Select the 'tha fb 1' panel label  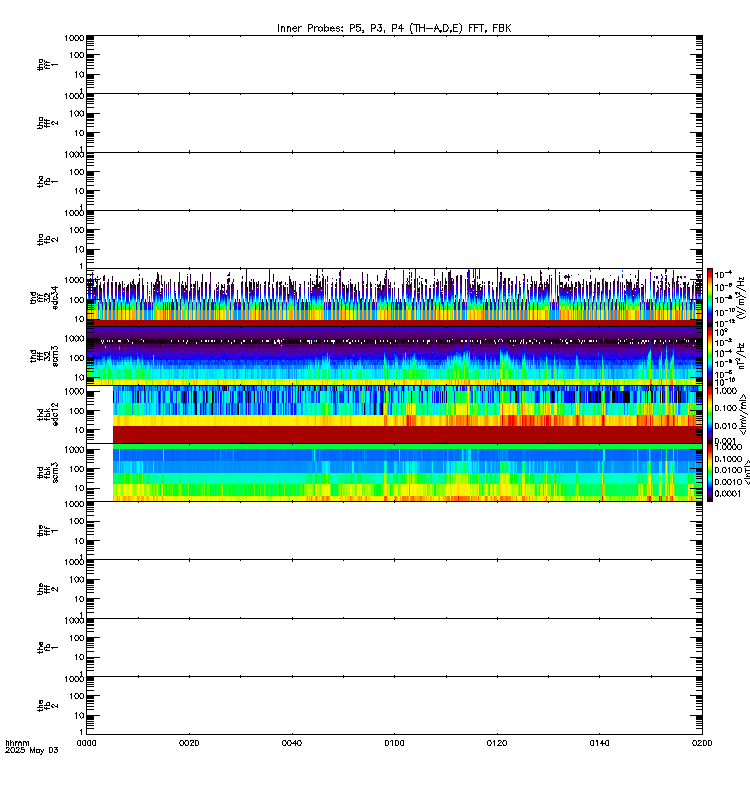tap(47, 182)
